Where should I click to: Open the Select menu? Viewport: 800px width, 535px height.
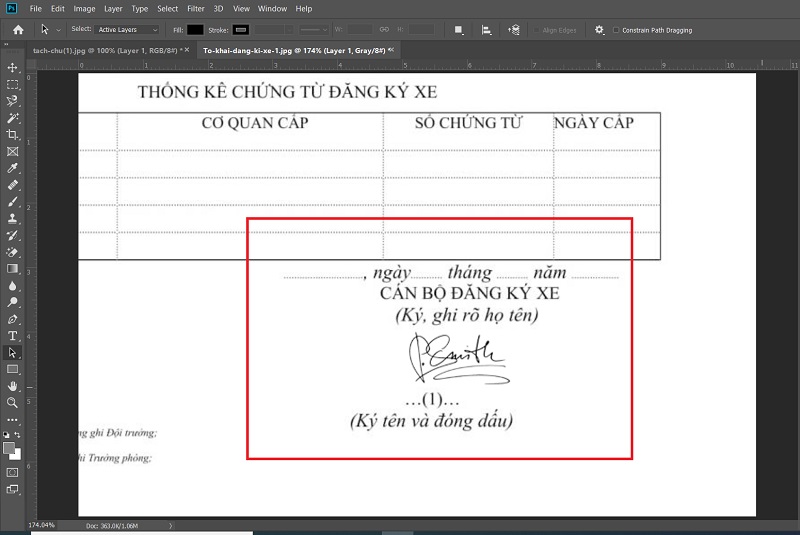click(167, 9)
